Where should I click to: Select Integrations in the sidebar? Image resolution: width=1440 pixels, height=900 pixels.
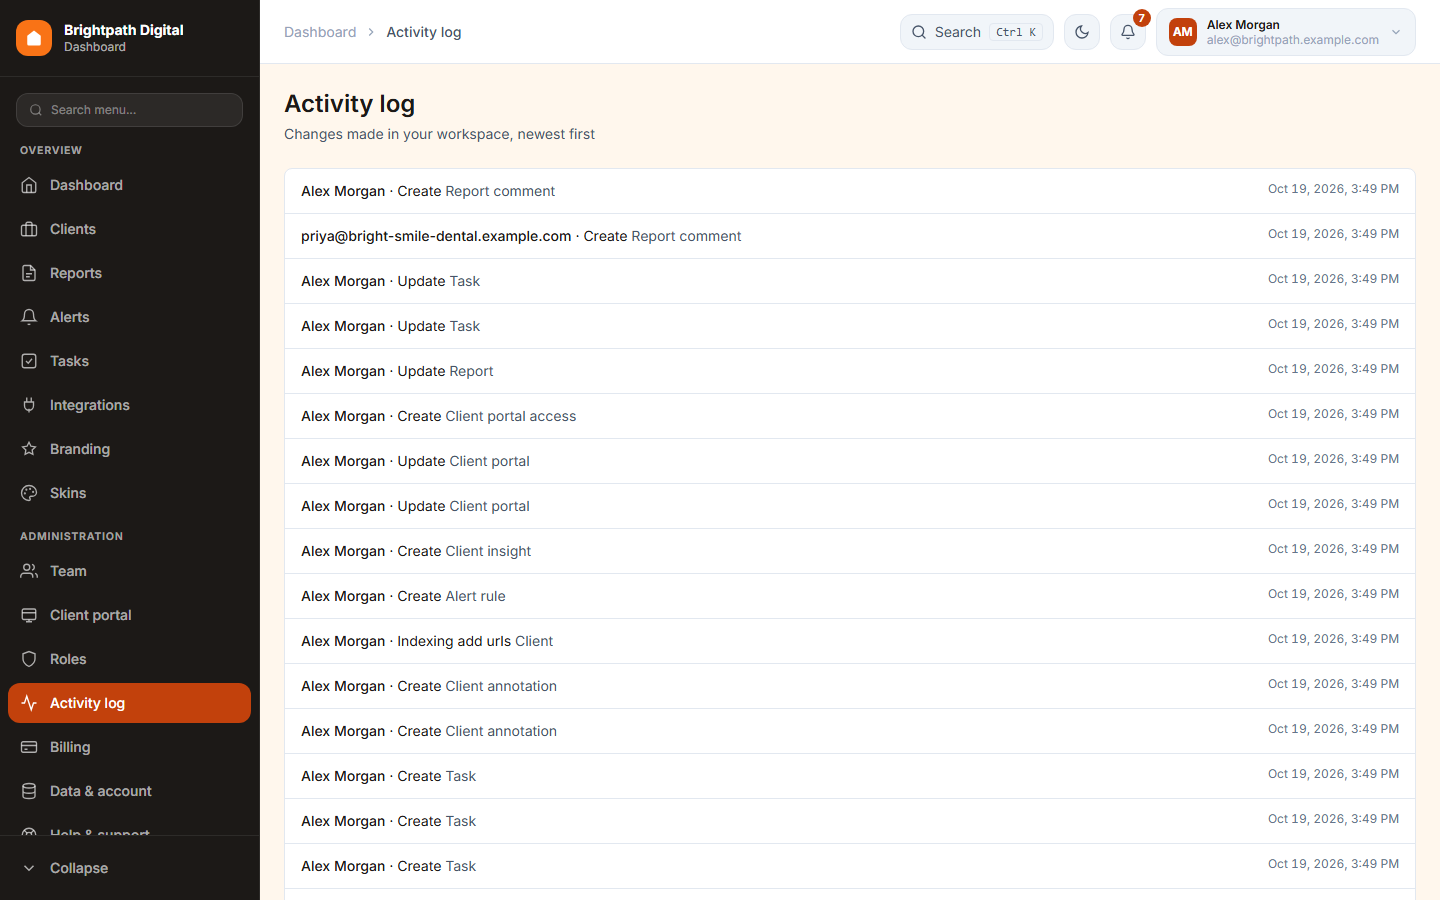(129, 405)
